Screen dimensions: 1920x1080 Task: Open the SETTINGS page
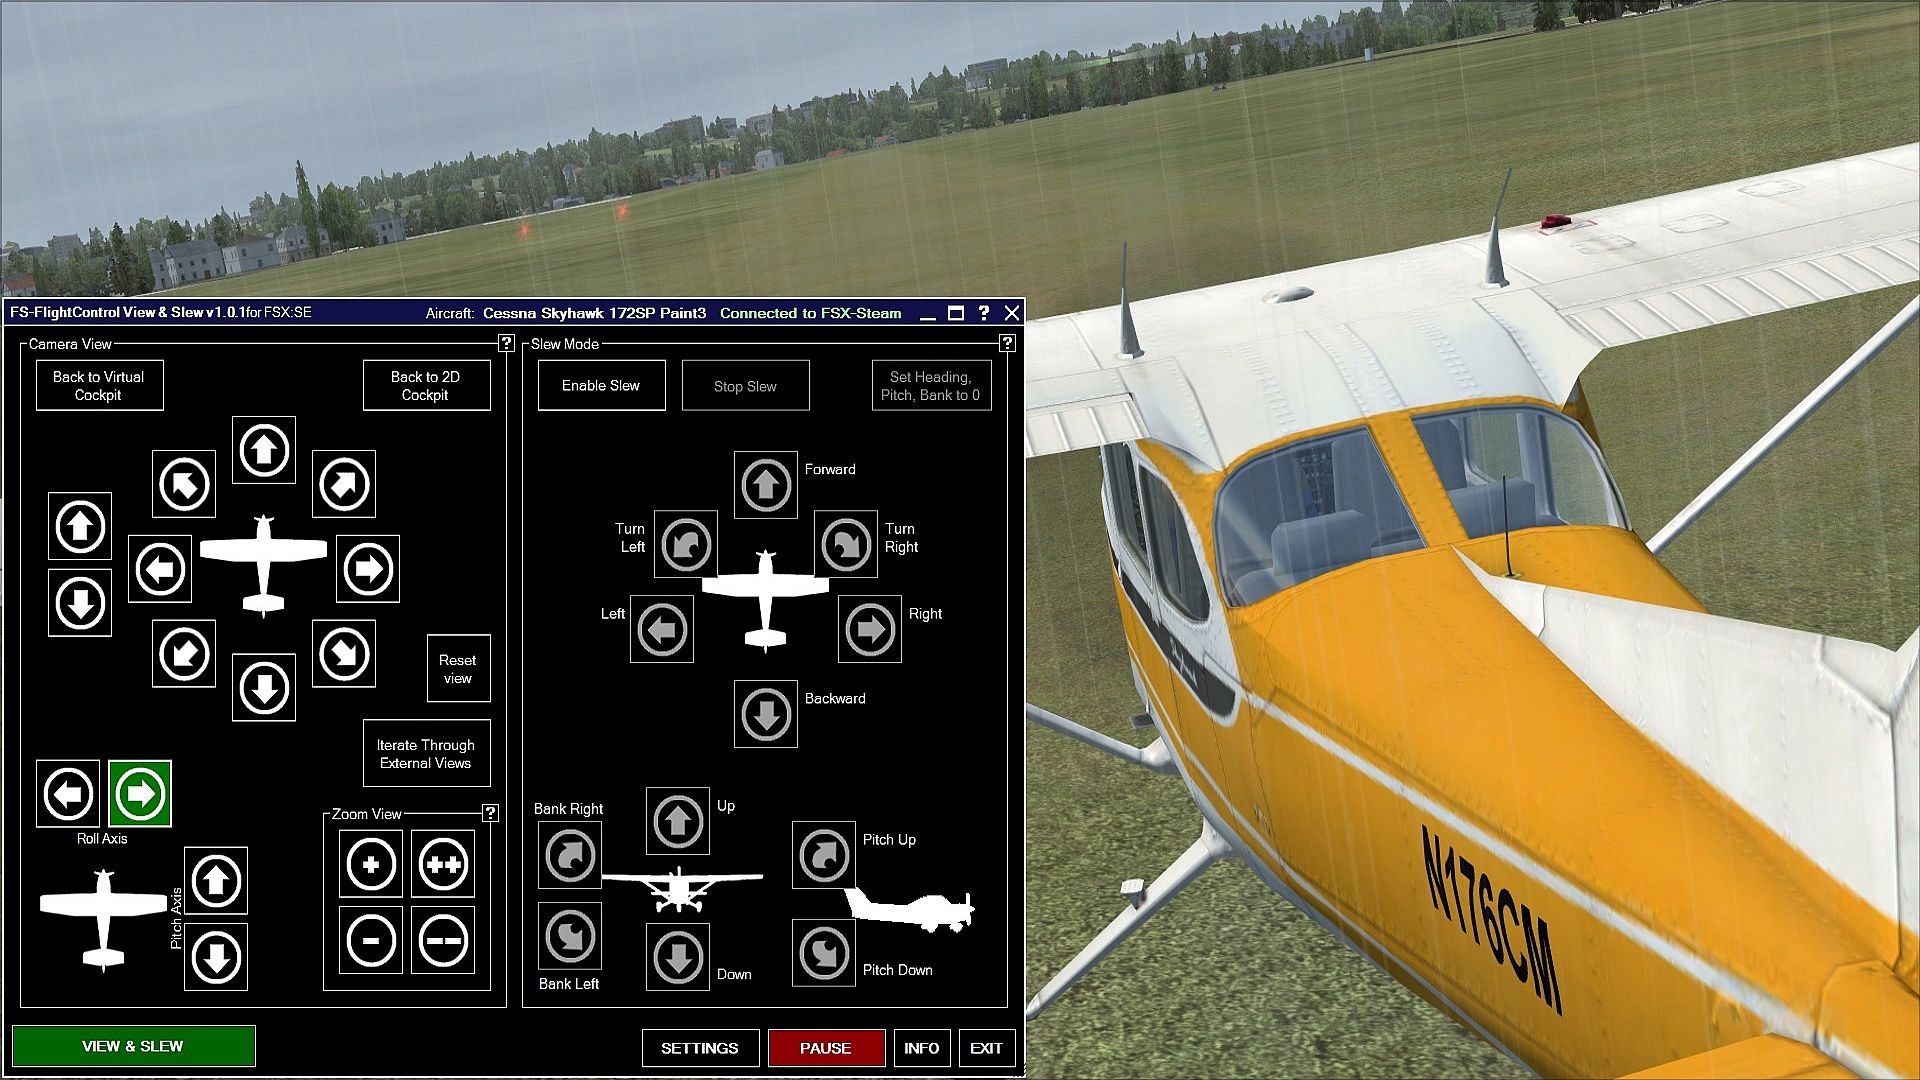700,1048
